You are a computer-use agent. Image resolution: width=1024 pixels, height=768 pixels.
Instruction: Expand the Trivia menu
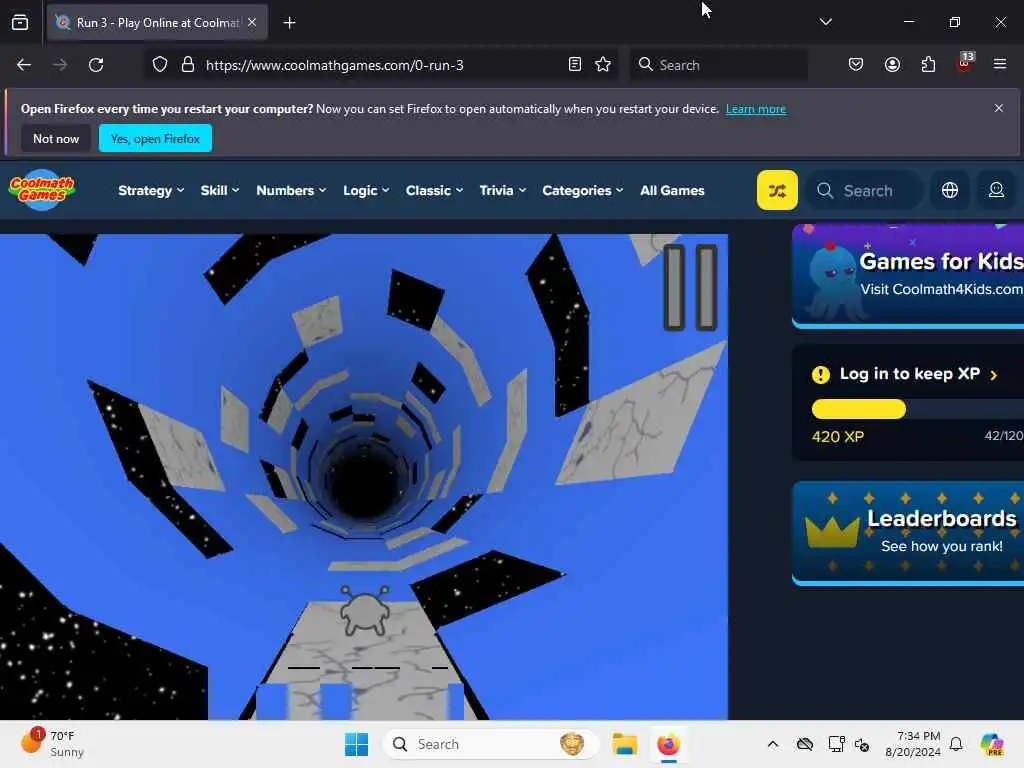502,191
